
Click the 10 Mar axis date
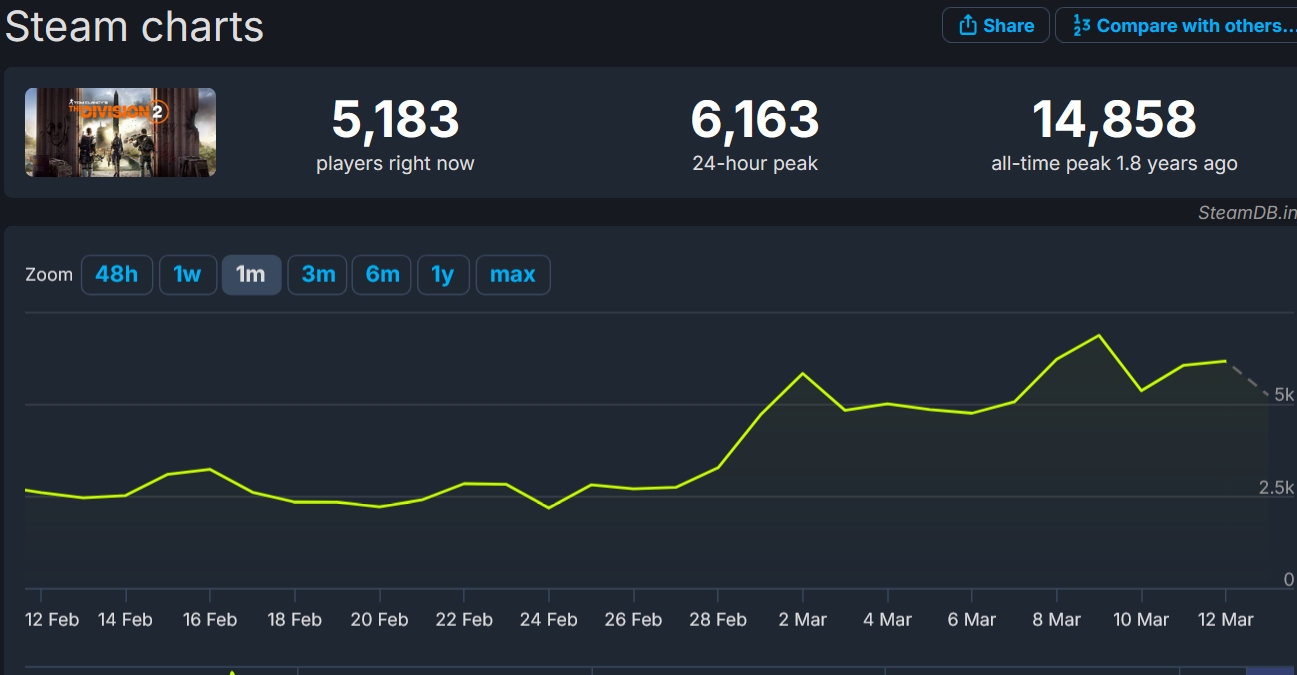1141,620
